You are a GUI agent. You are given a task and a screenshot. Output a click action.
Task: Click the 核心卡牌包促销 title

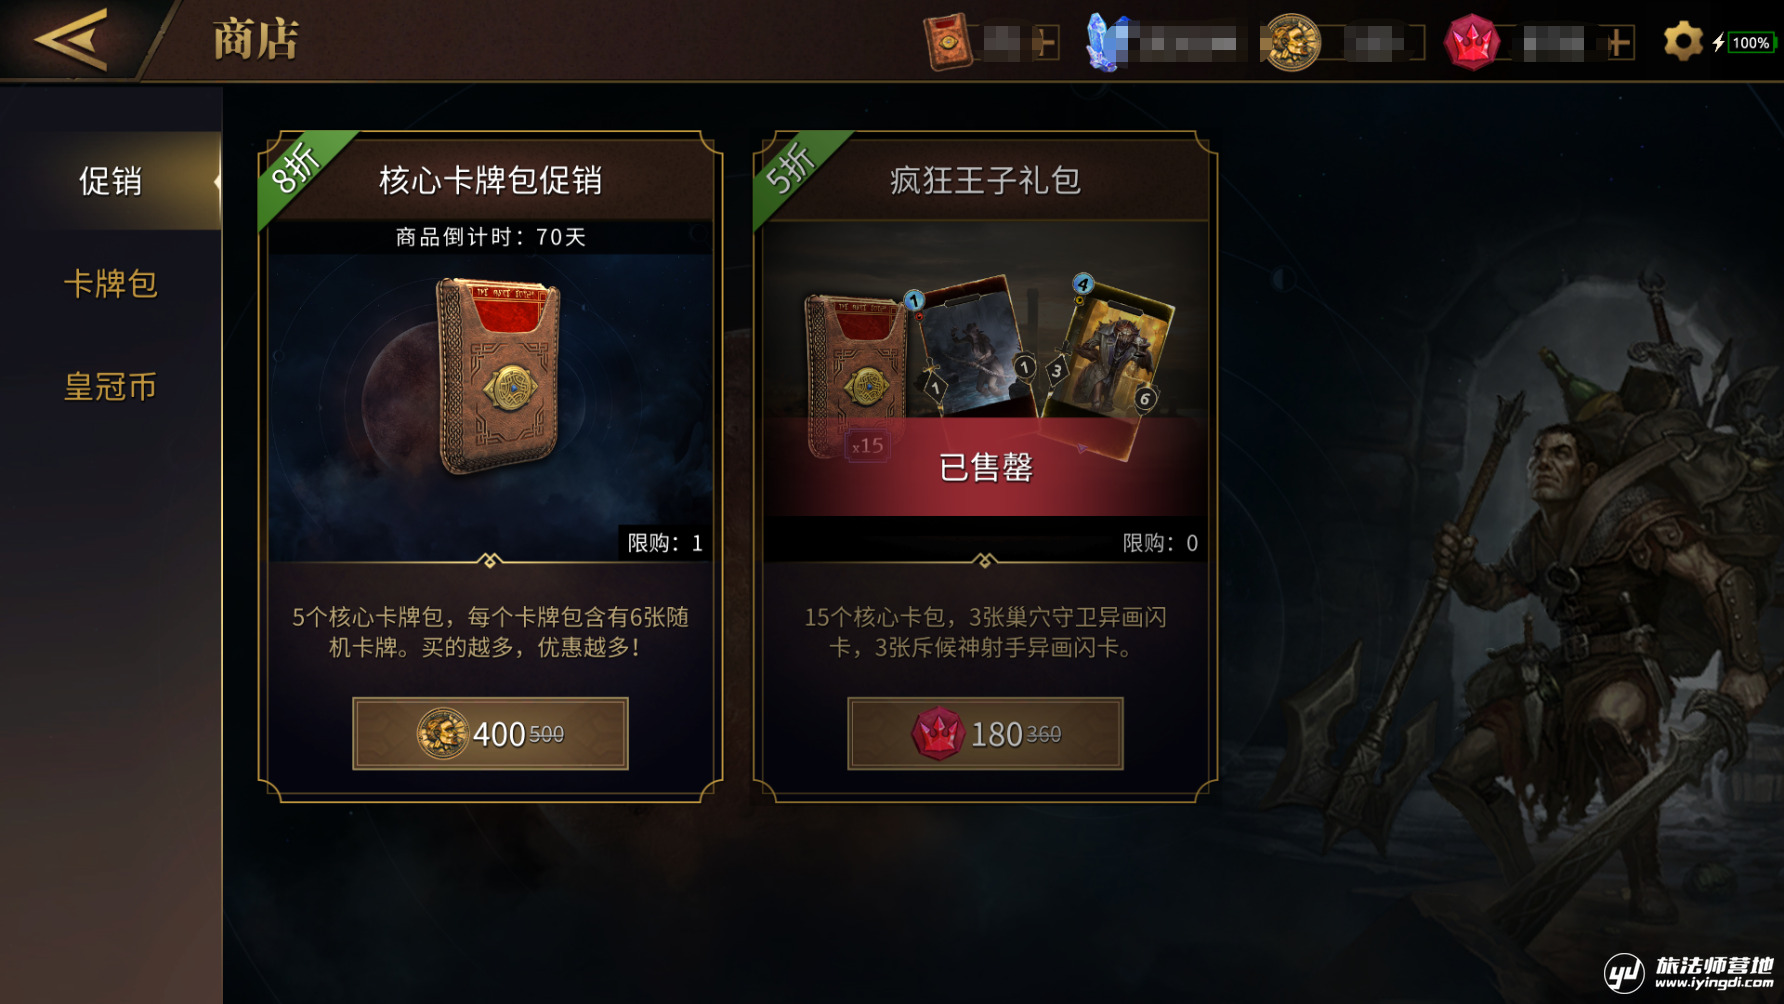490,181
